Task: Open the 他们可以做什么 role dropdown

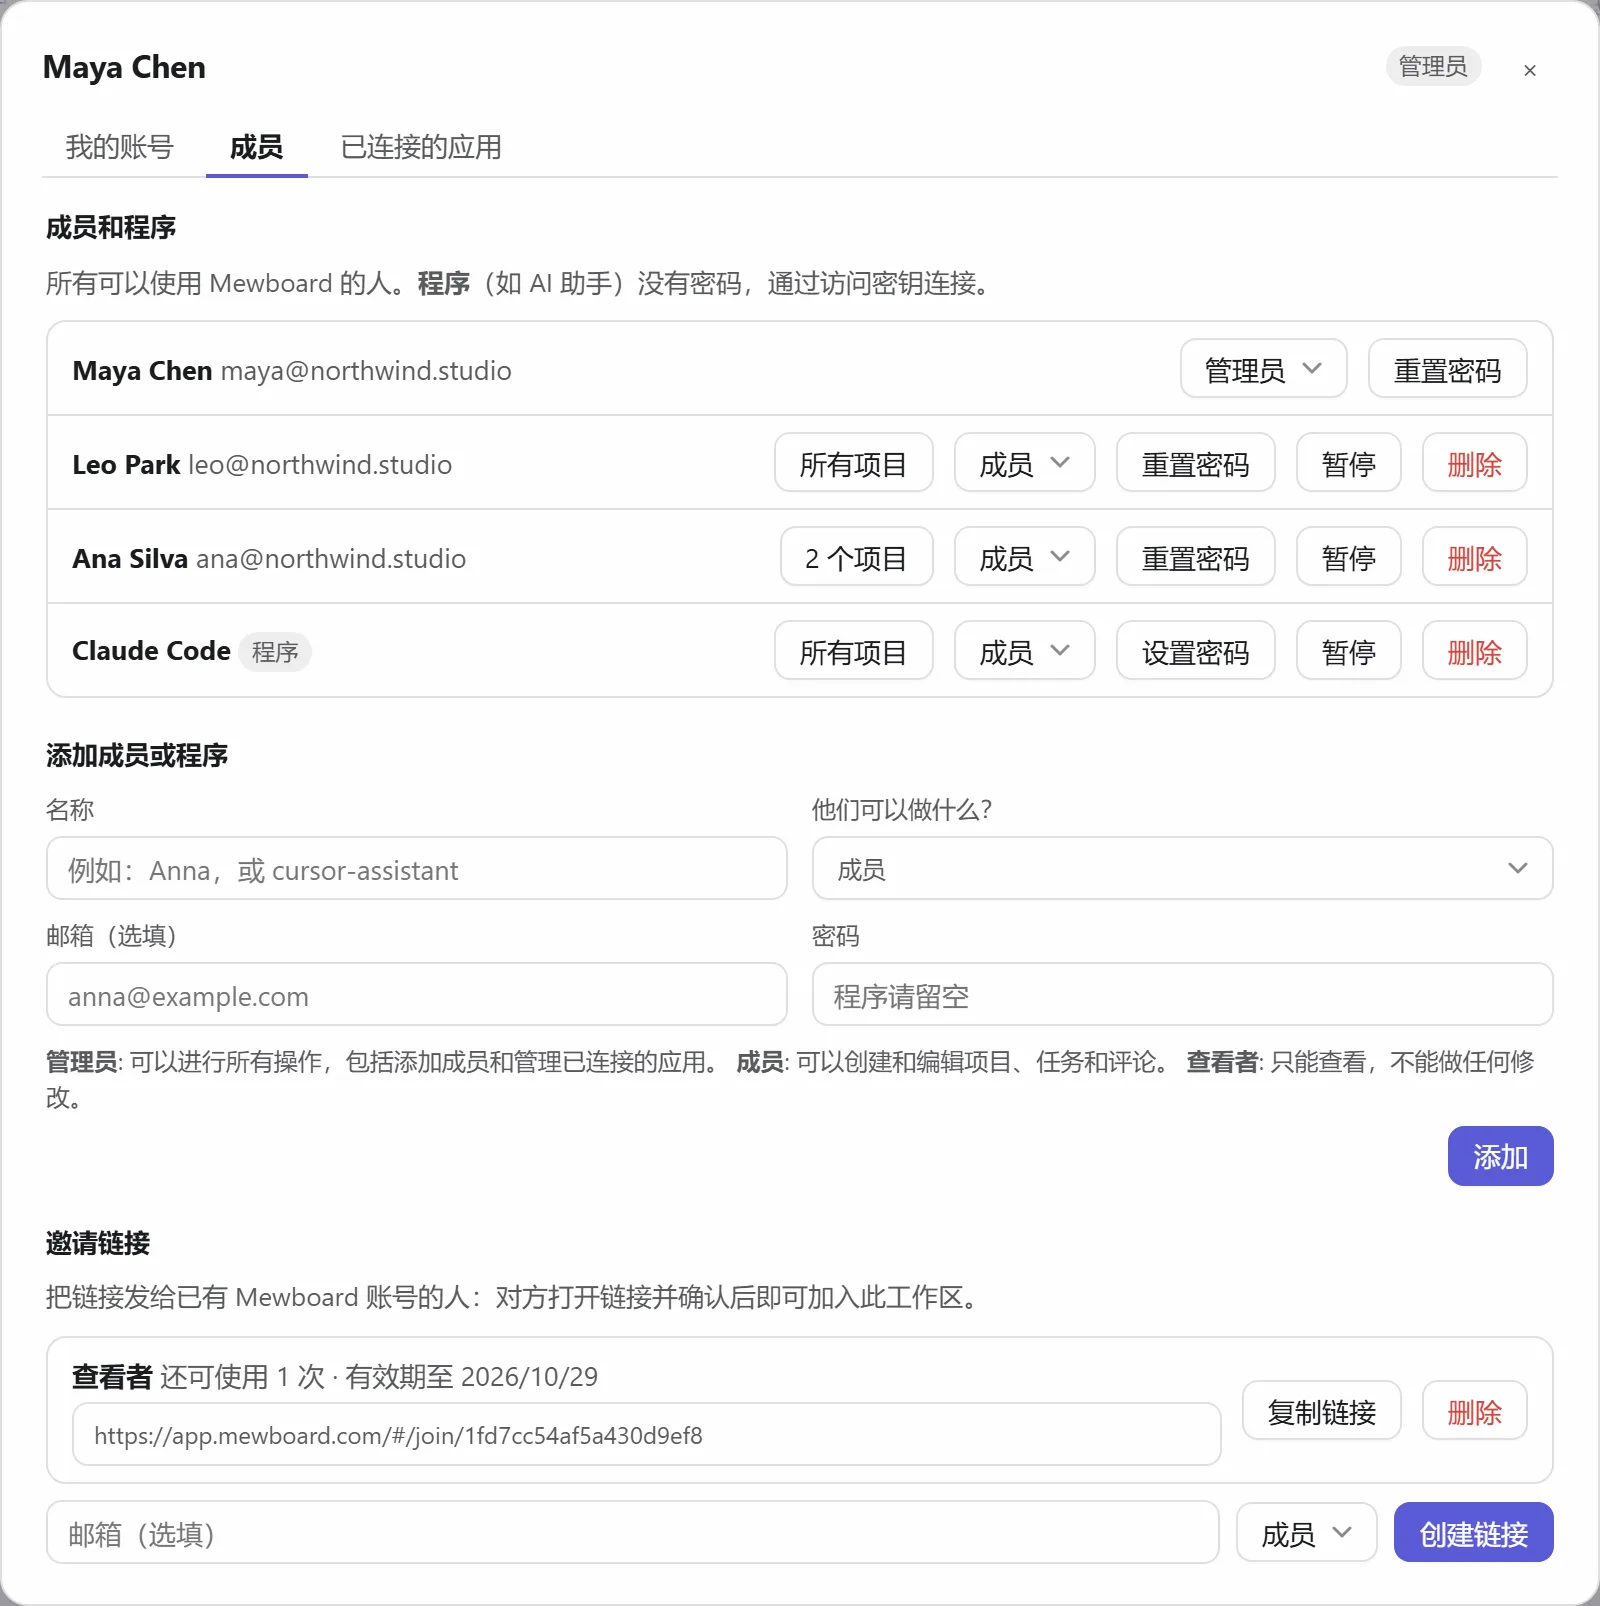Action: [x=1182, y=868]
